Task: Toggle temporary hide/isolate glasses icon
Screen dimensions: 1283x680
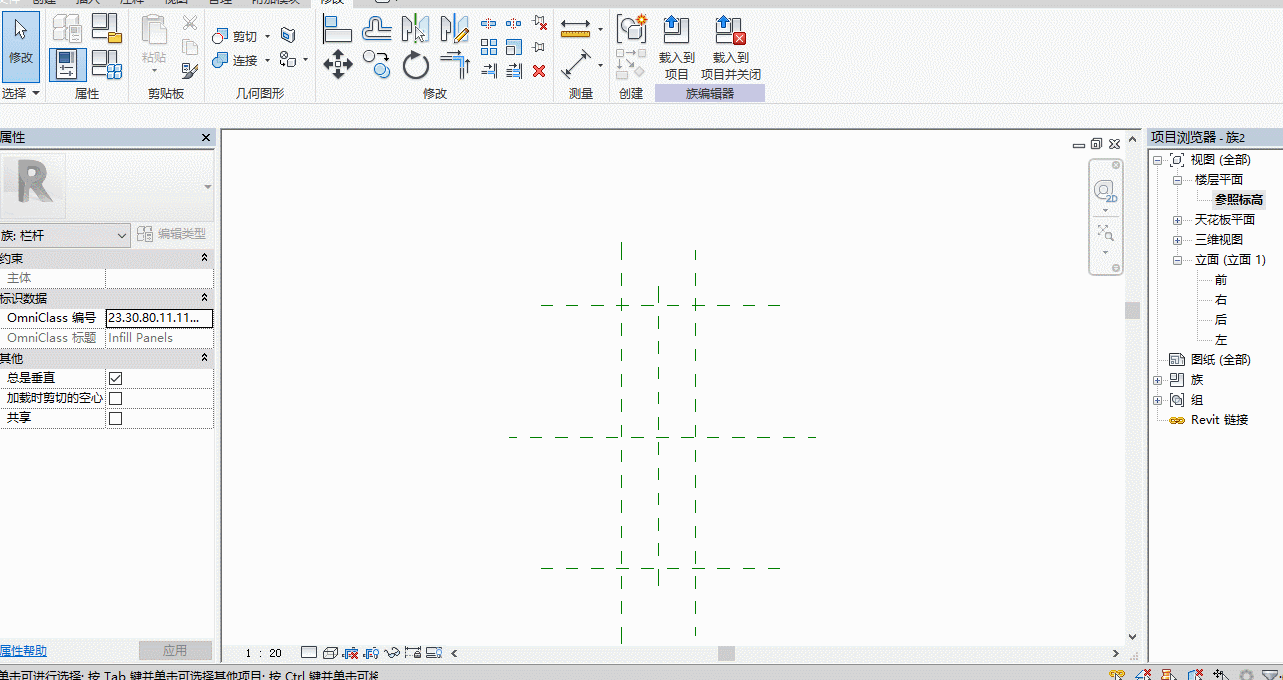Action: pyautogui.click(x=393, y=653)
